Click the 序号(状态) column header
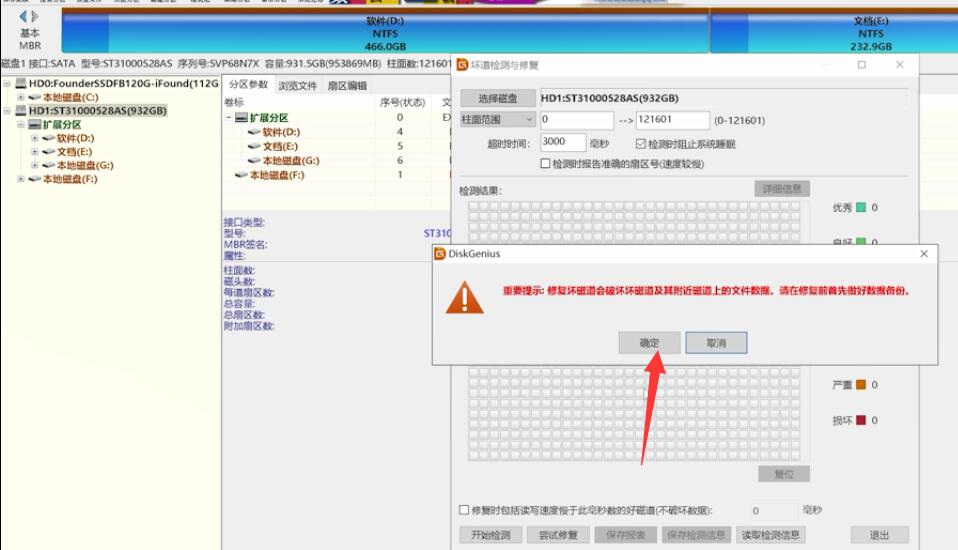The width and height of the screenshot is (958, 550). tap(402, 102)
